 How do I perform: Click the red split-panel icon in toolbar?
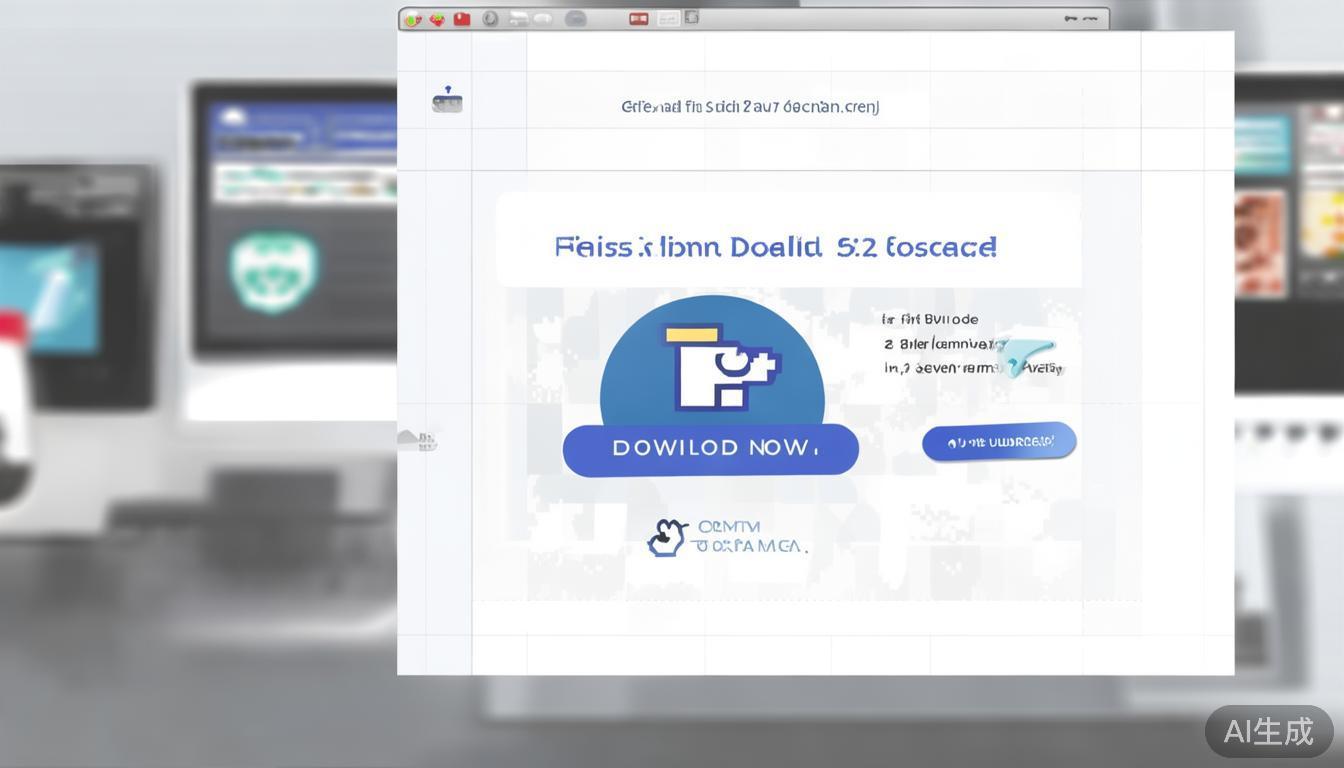pyautogui.click(x=638, y=19)
